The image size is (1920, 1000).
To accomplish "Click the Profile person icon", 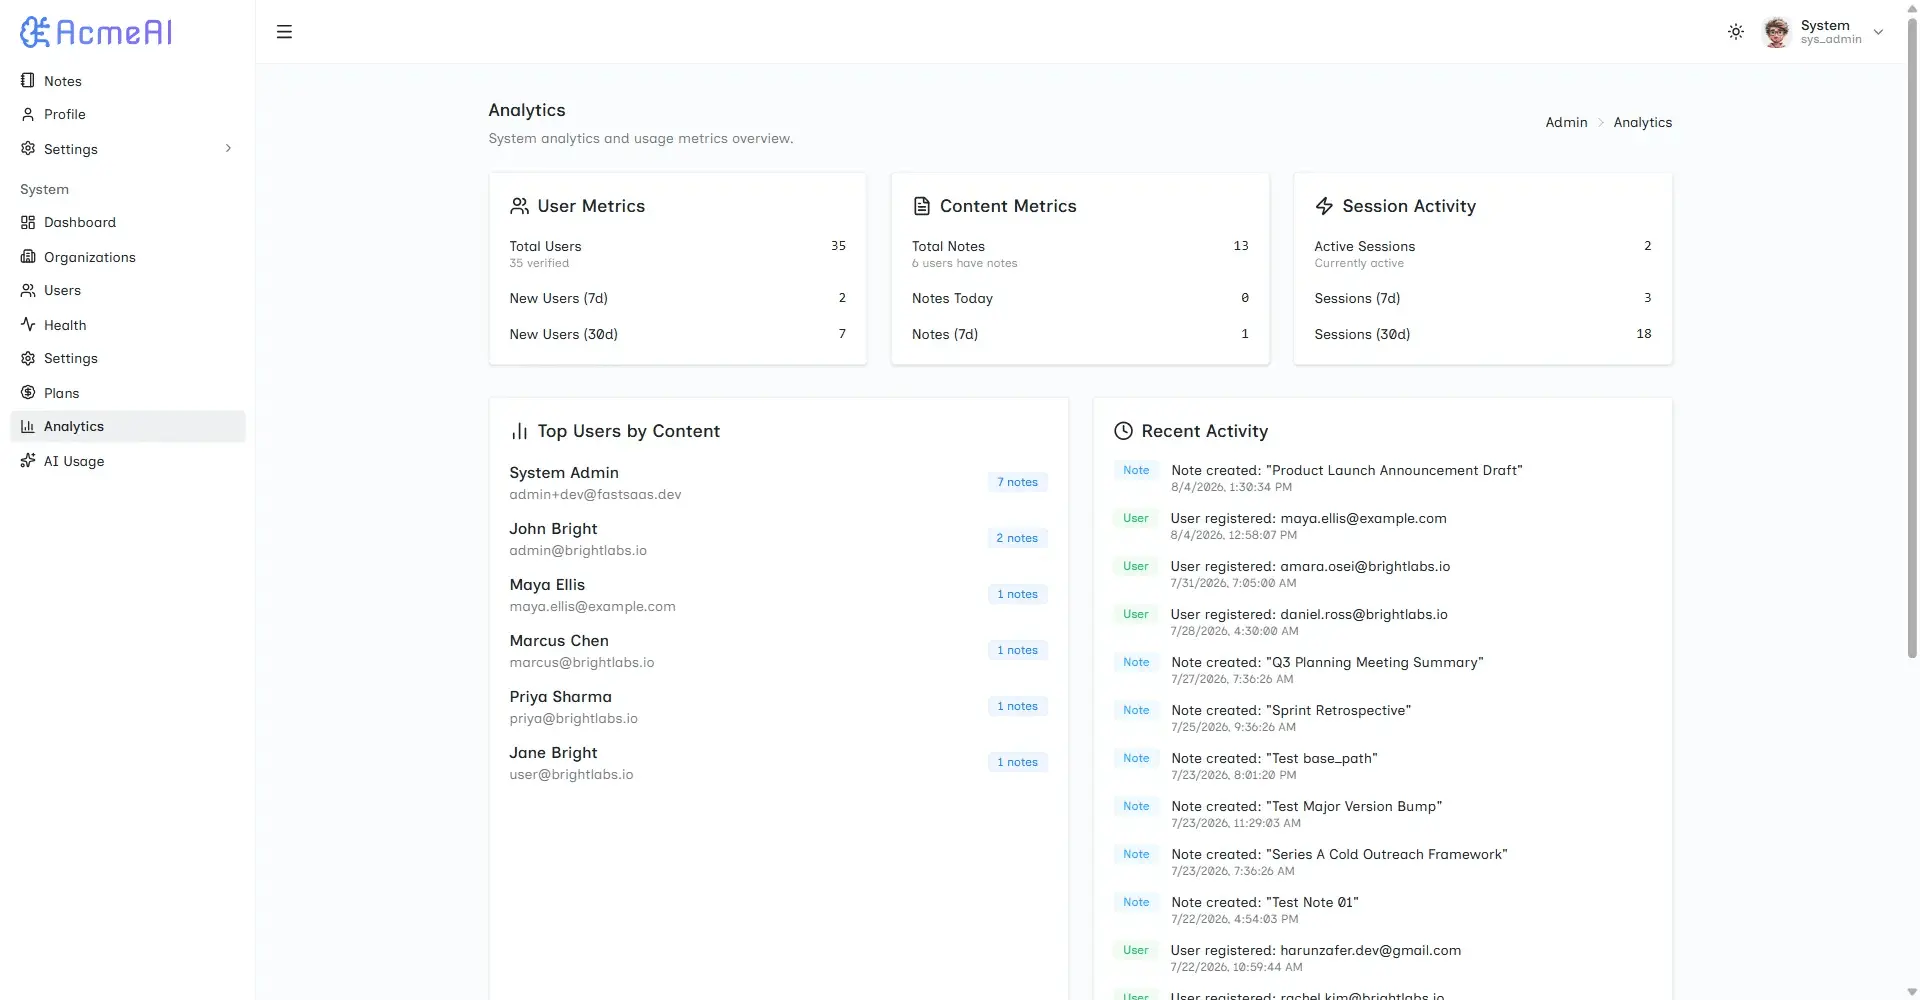I will pos(28,114).
